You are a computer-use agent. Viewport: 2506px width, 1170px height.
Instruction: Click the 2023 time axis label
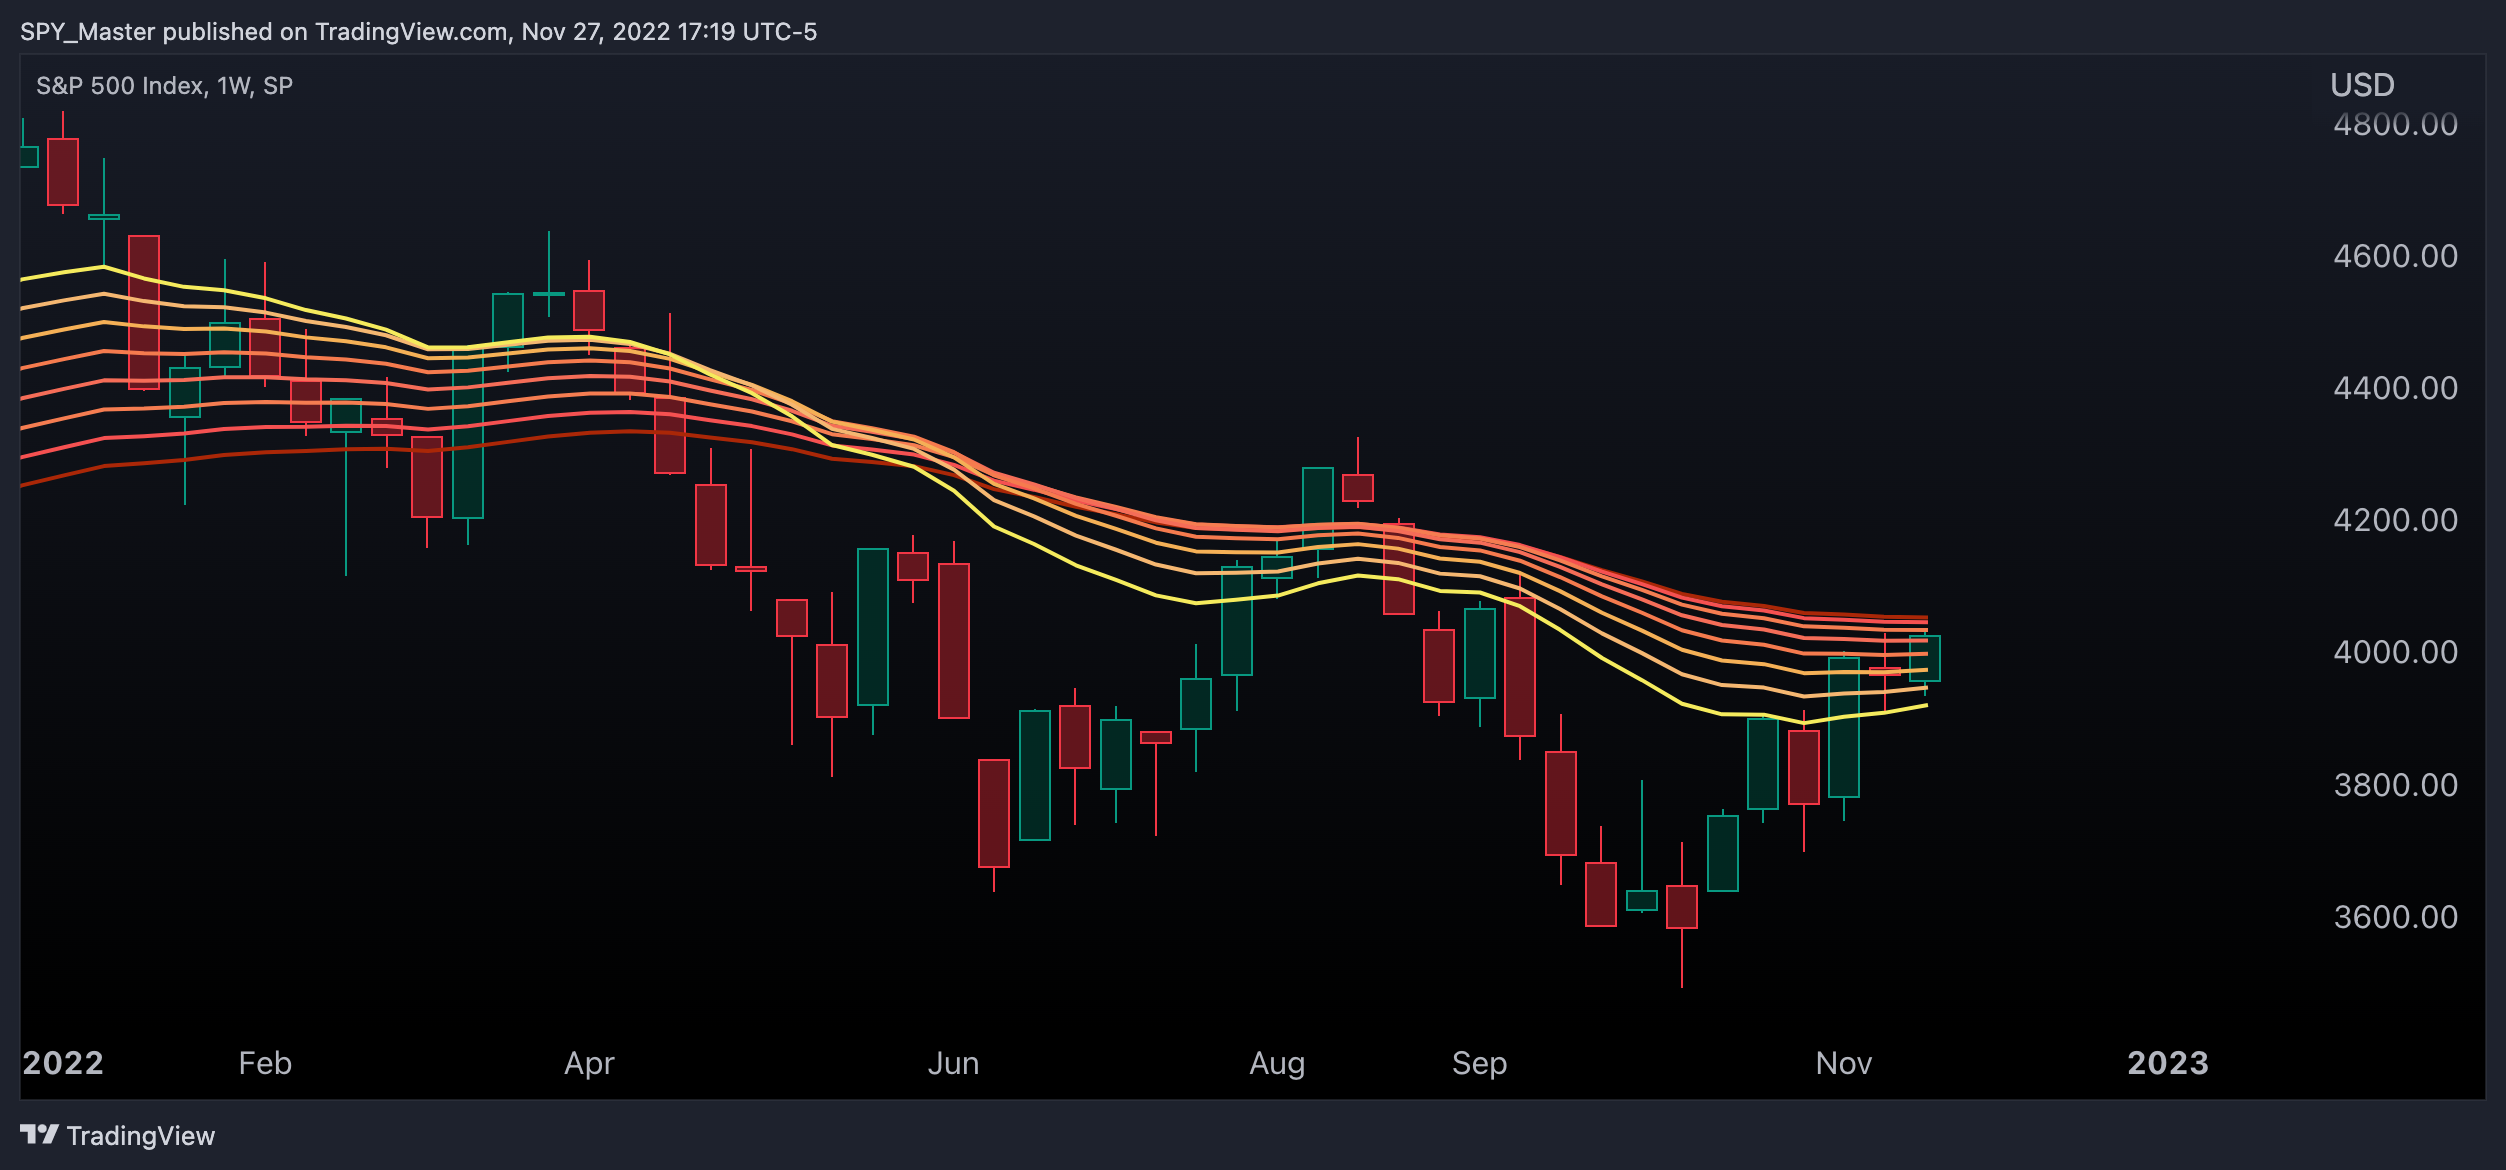[x=2168, y=1063]
